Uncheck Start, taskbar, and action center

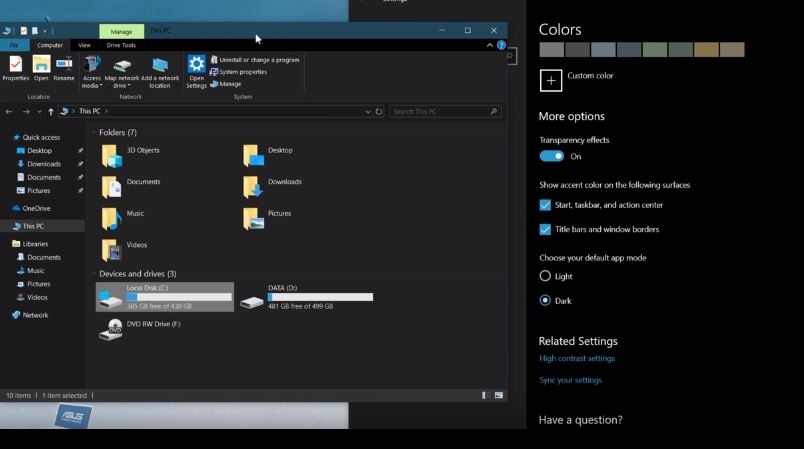pyautogui.click(x=545, y=205)
